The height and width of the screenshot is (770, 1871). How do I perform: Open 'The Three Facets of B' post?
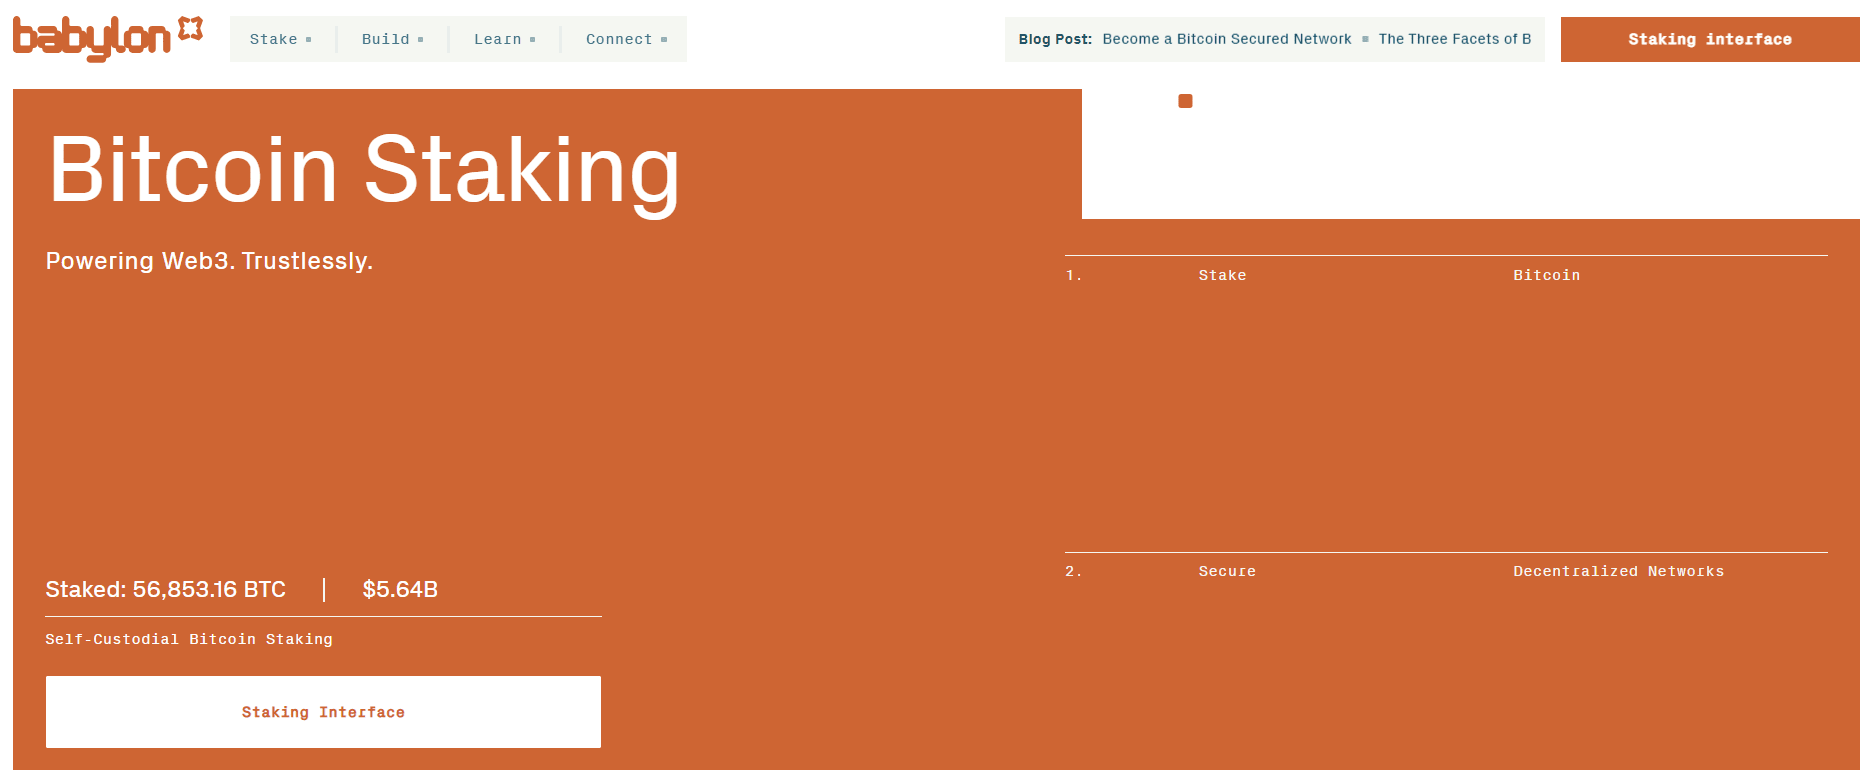pyautogui.click(x=1455, y=39)
